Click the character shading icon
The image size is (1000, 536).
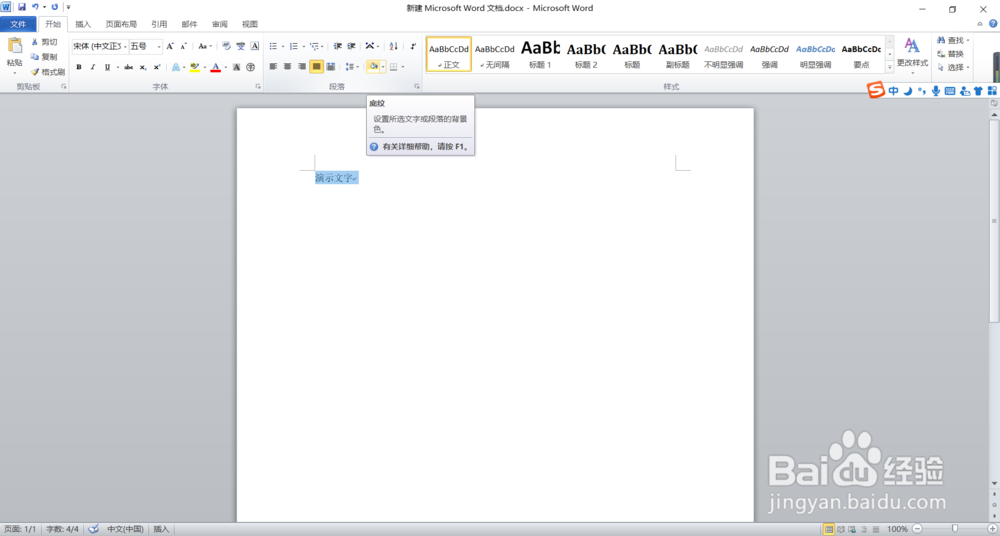pos(237,67)
